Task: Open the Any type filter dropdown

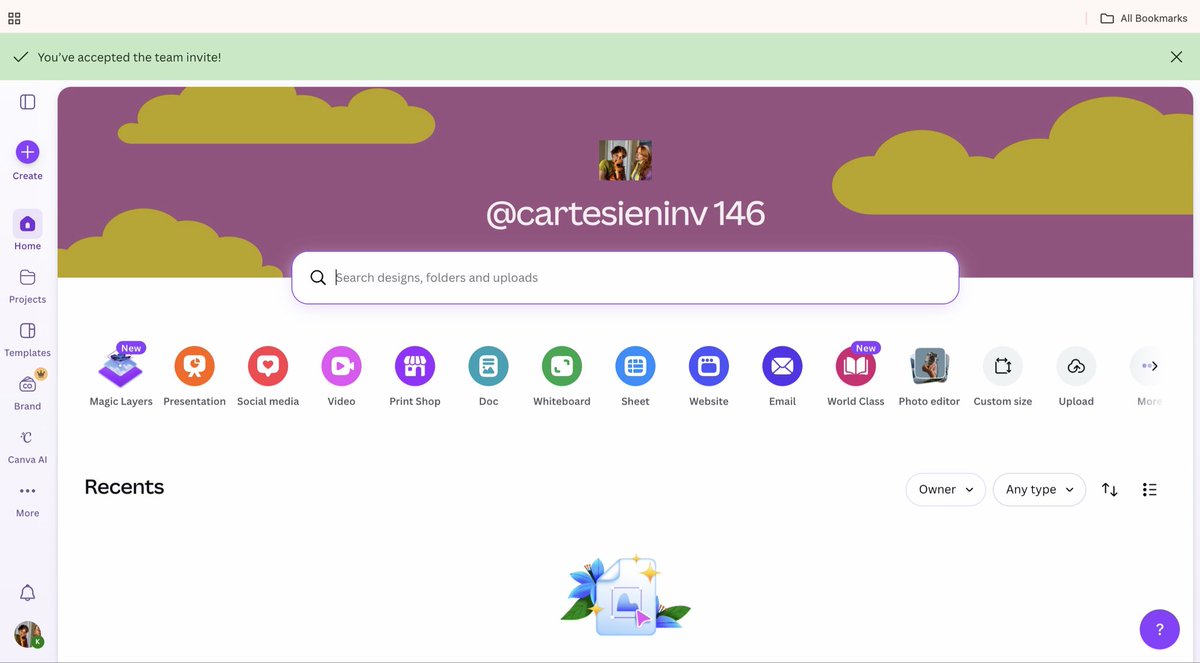Action: pyautogui.click(x=1039, y=489)
